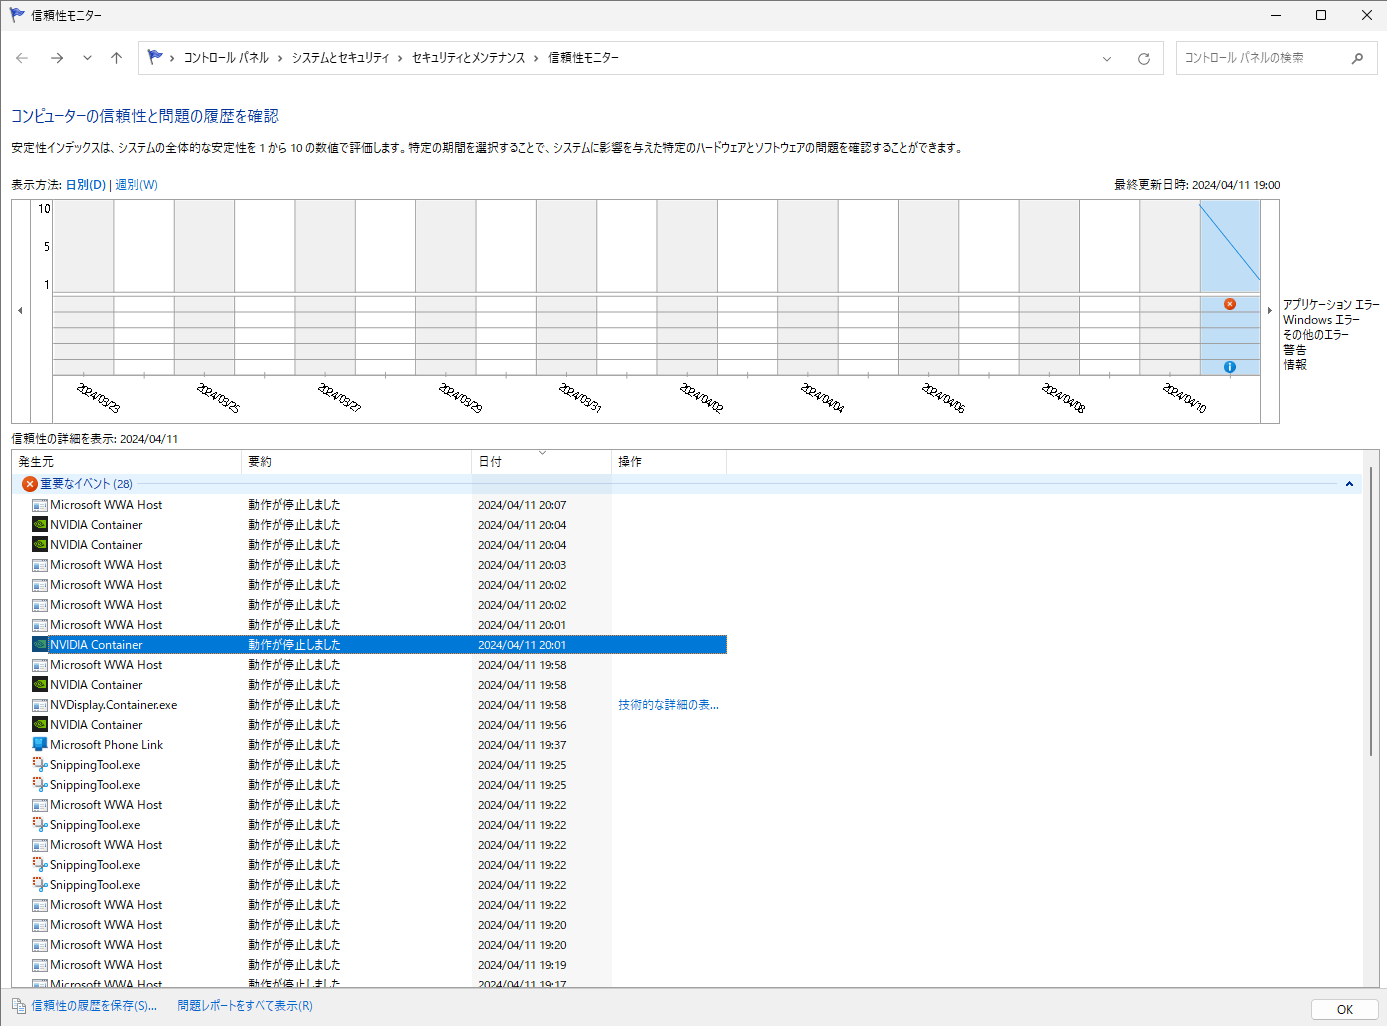Click the red application error marker in chart

point(1230,304)
